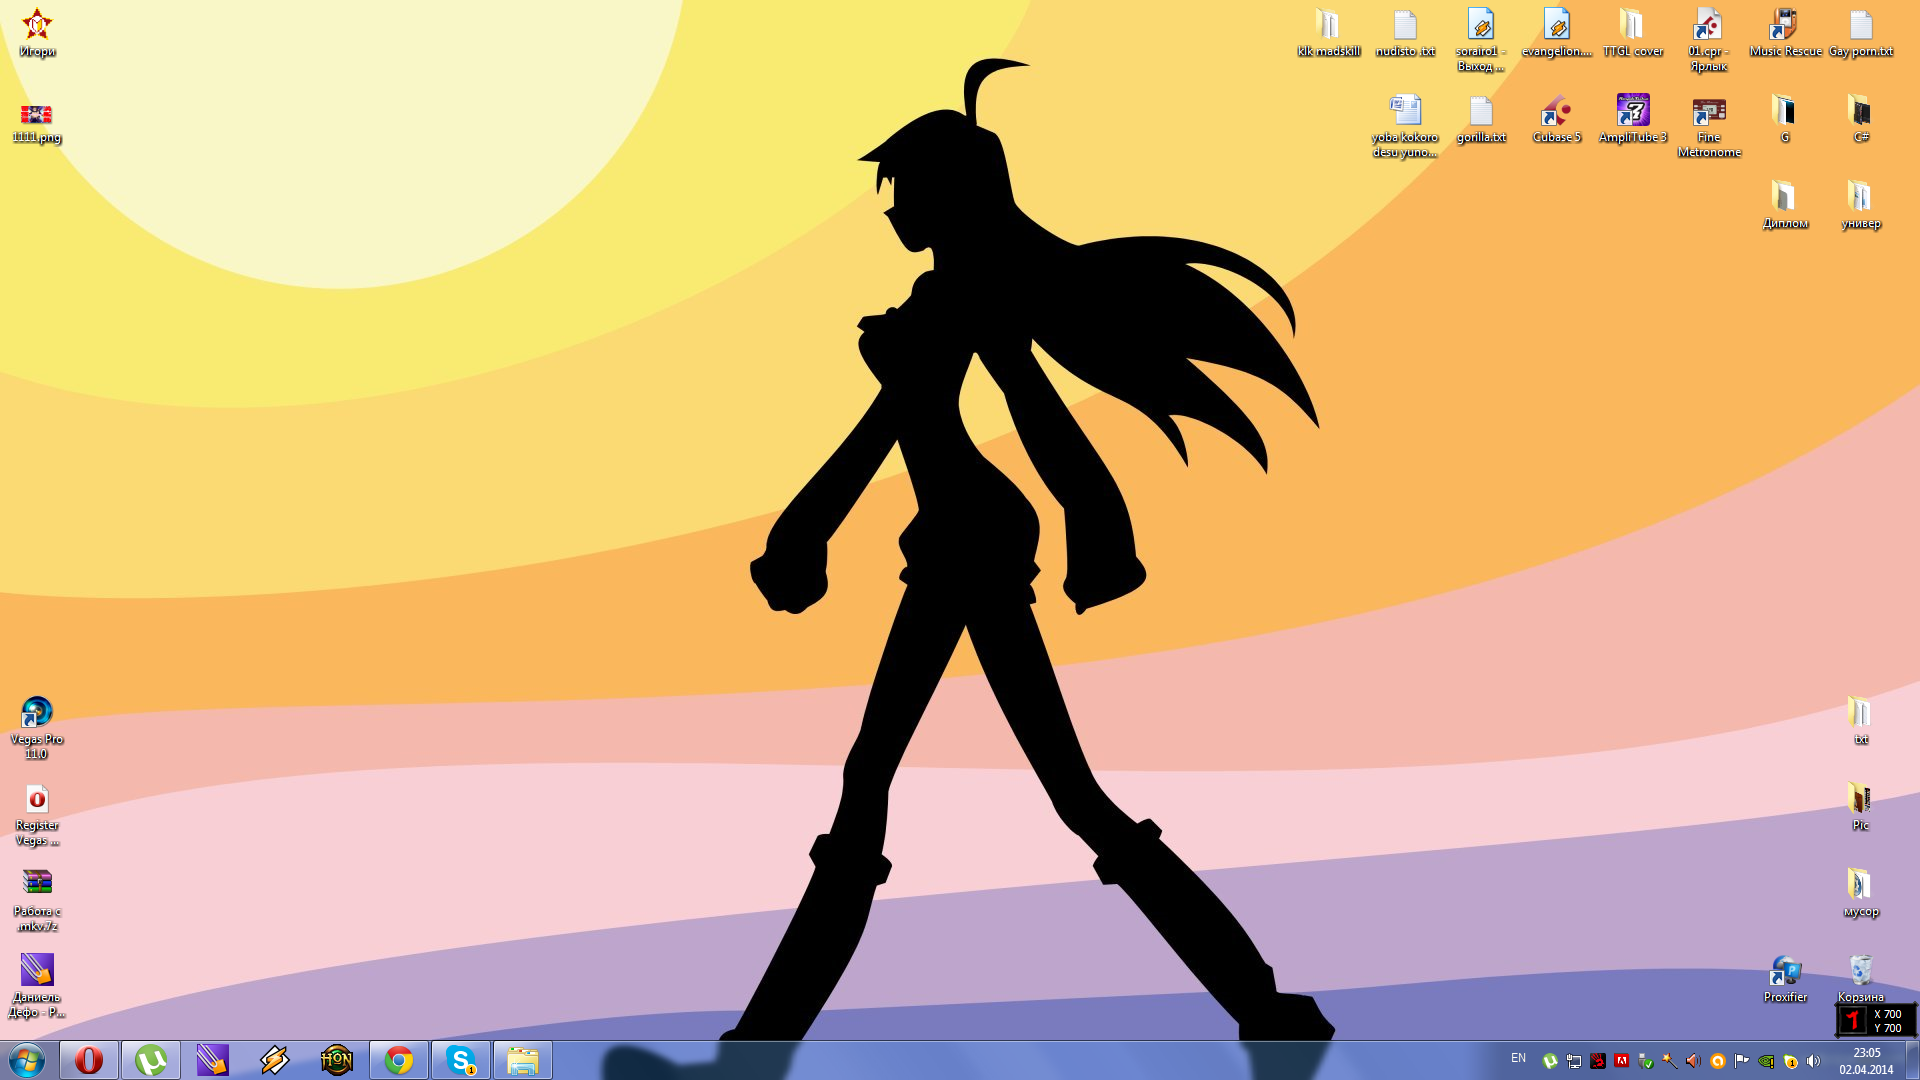Viewport: 1920px width, 1080px height.
Task: Click the network connection tray icon
Action: click(1574, 1061)
